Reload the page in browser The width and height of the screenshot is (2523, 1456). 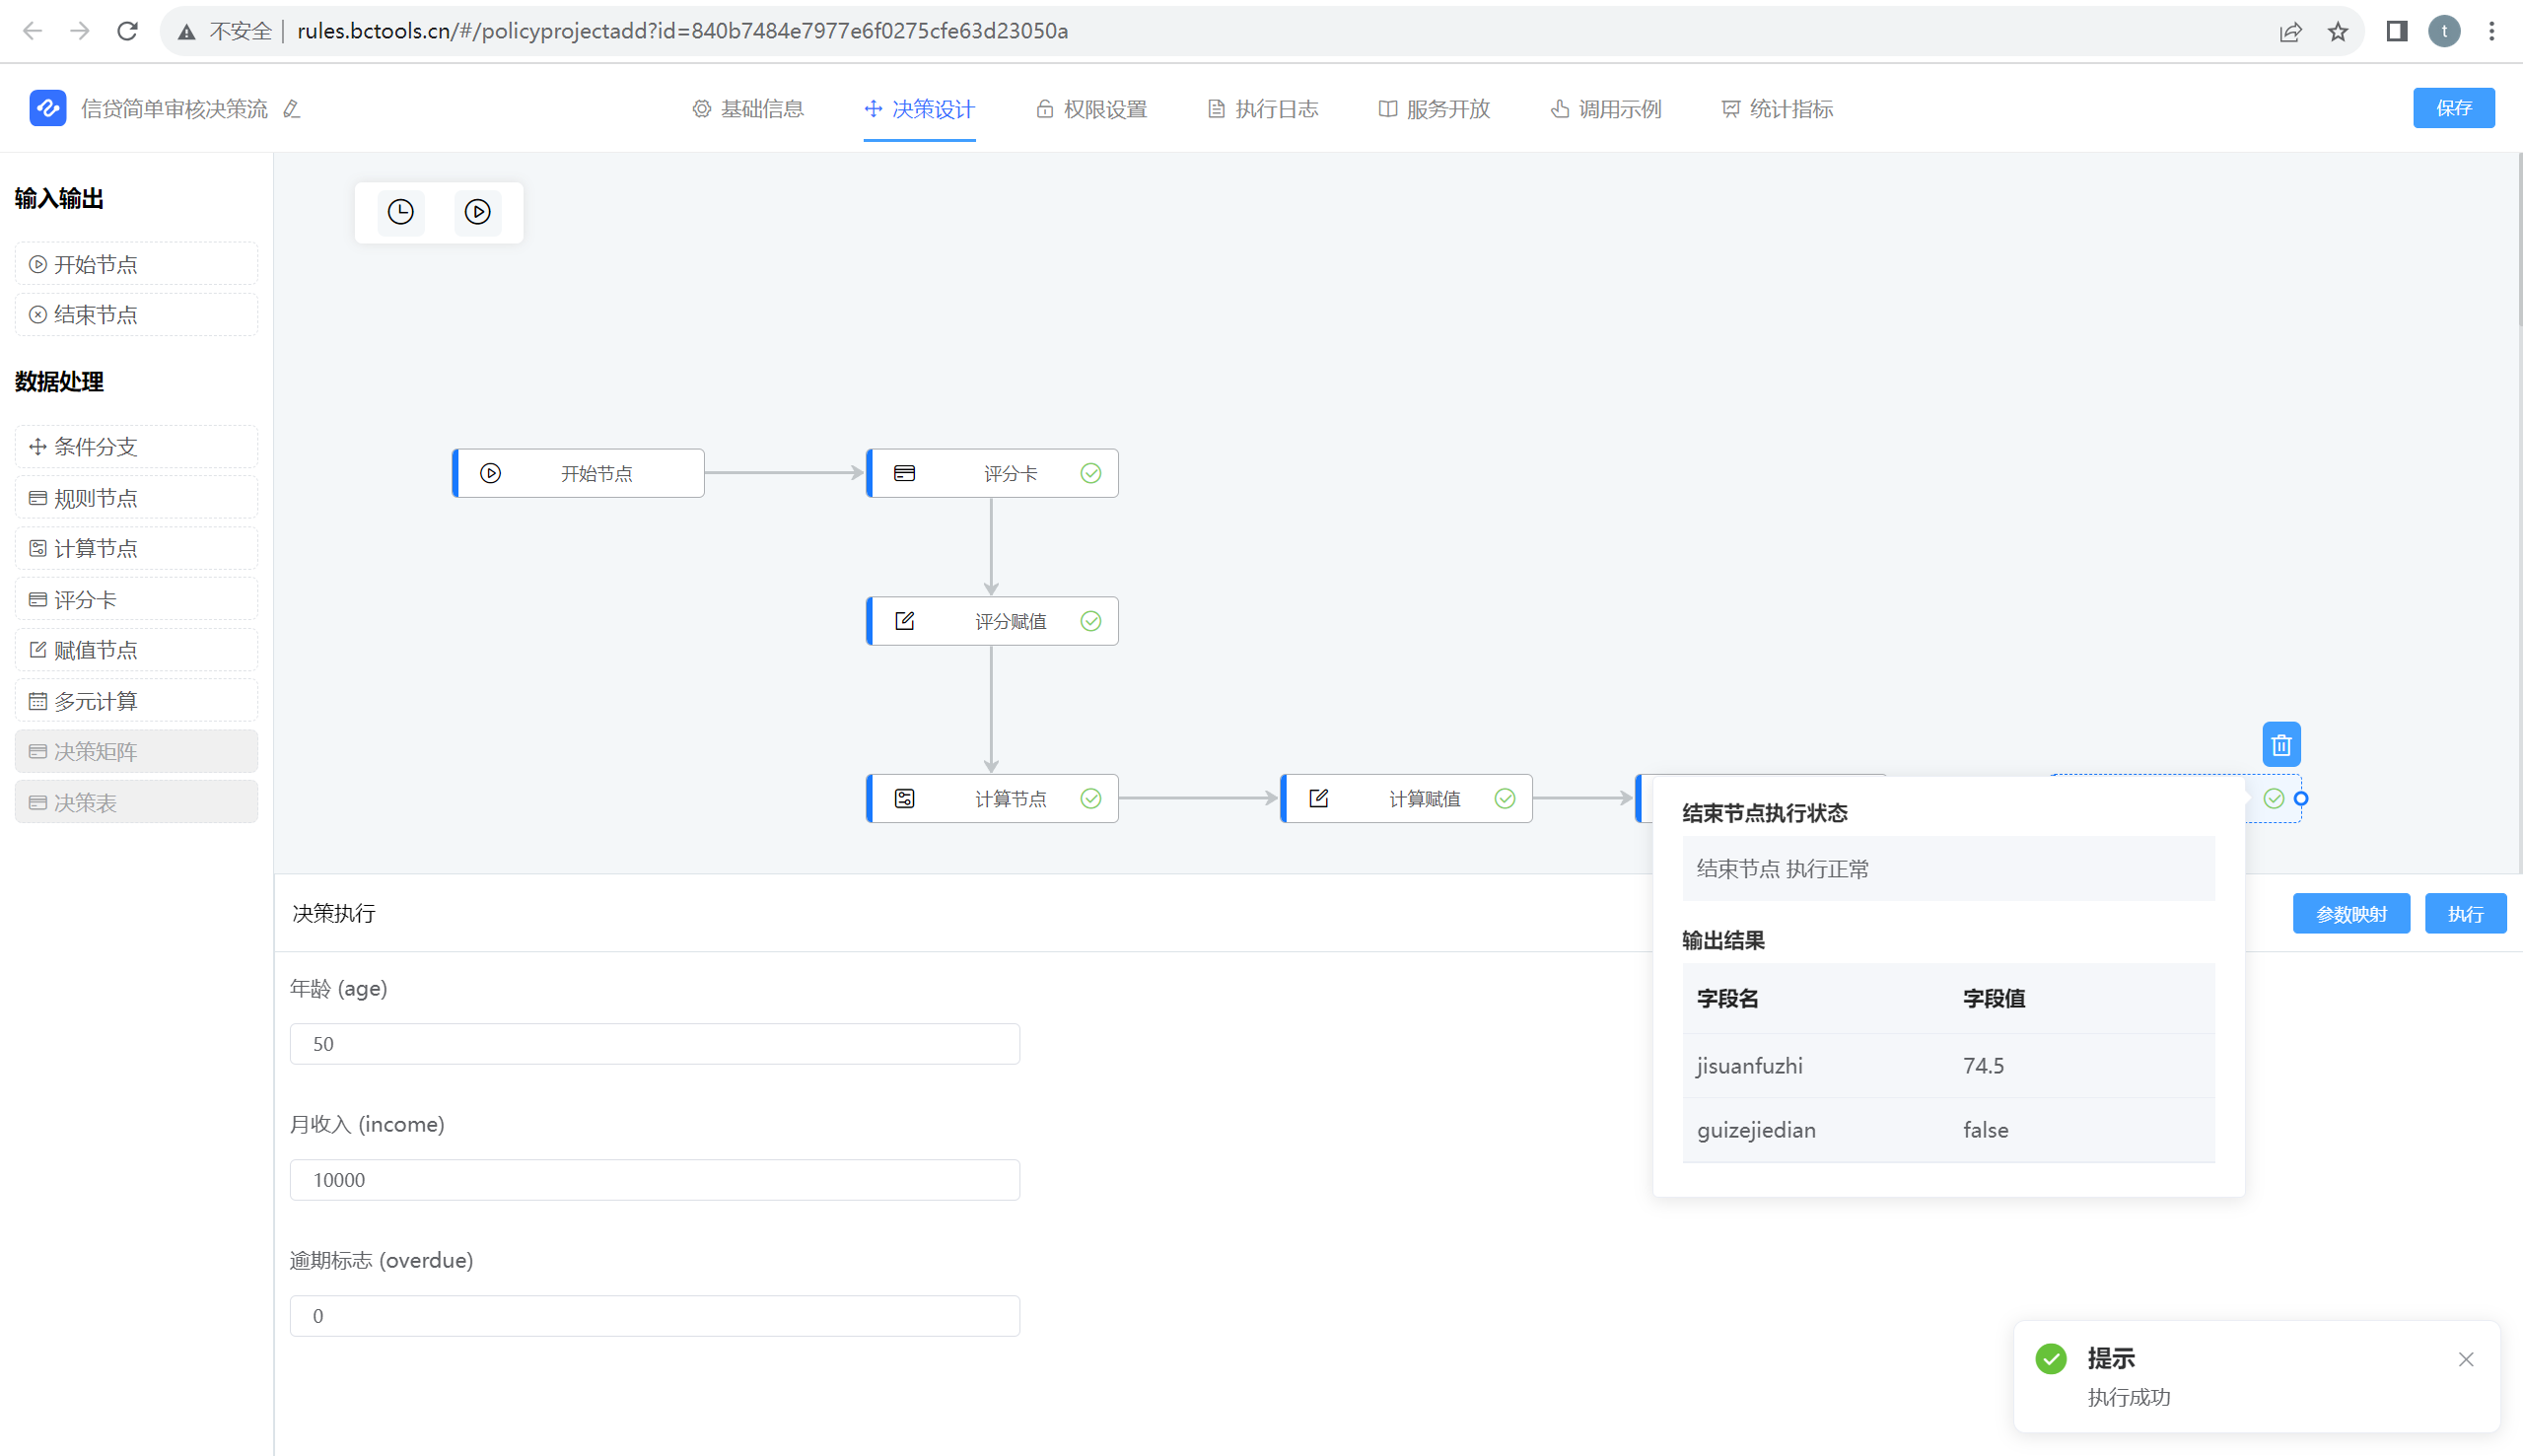coord(128,31)
